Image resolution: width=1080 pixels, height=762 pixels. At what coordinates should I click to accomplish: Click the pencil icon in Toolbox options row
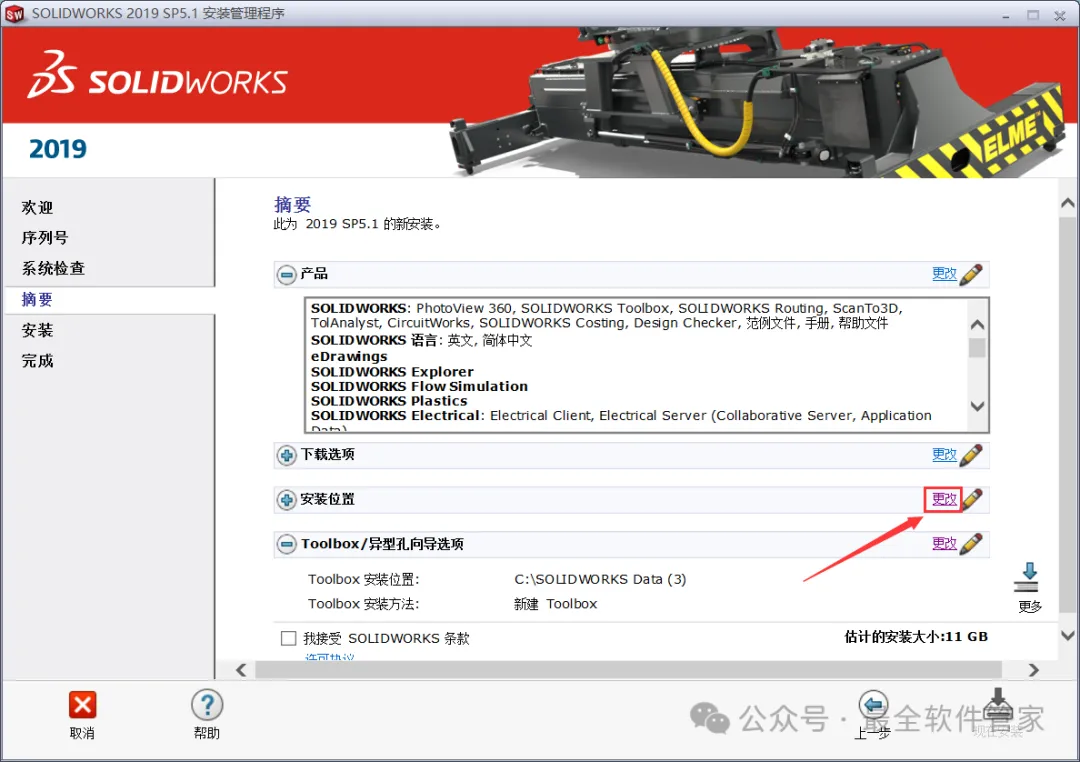970,544
